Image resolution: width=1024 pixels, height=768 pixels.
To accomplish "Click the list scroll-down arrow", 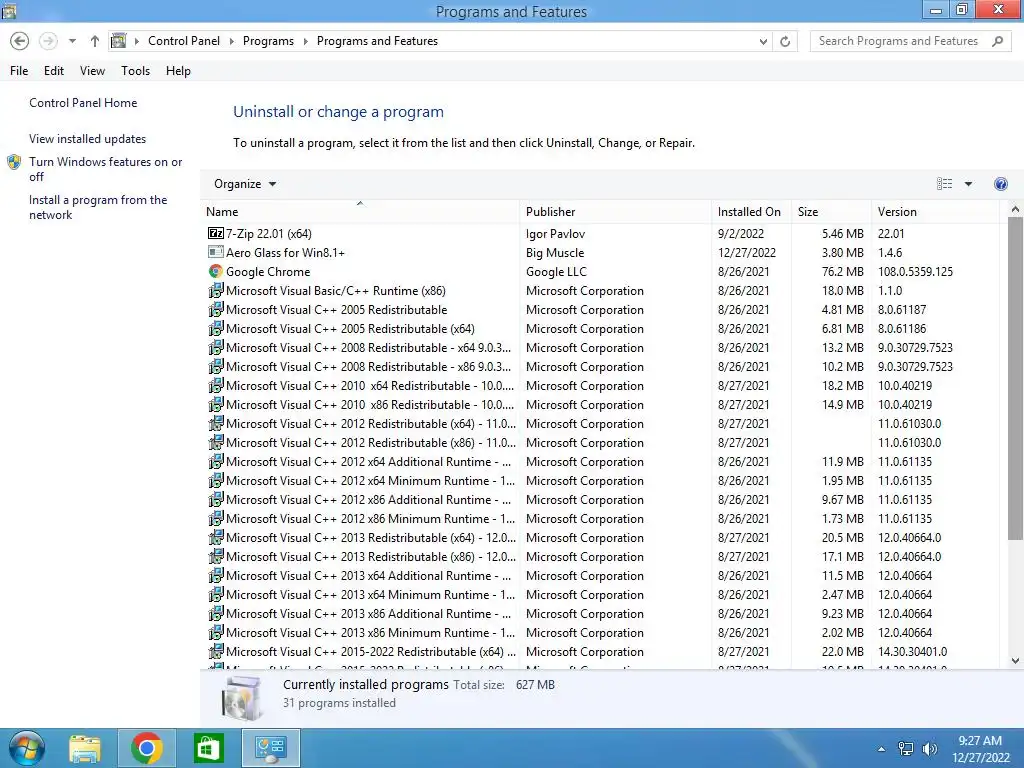I will 1015,661.
